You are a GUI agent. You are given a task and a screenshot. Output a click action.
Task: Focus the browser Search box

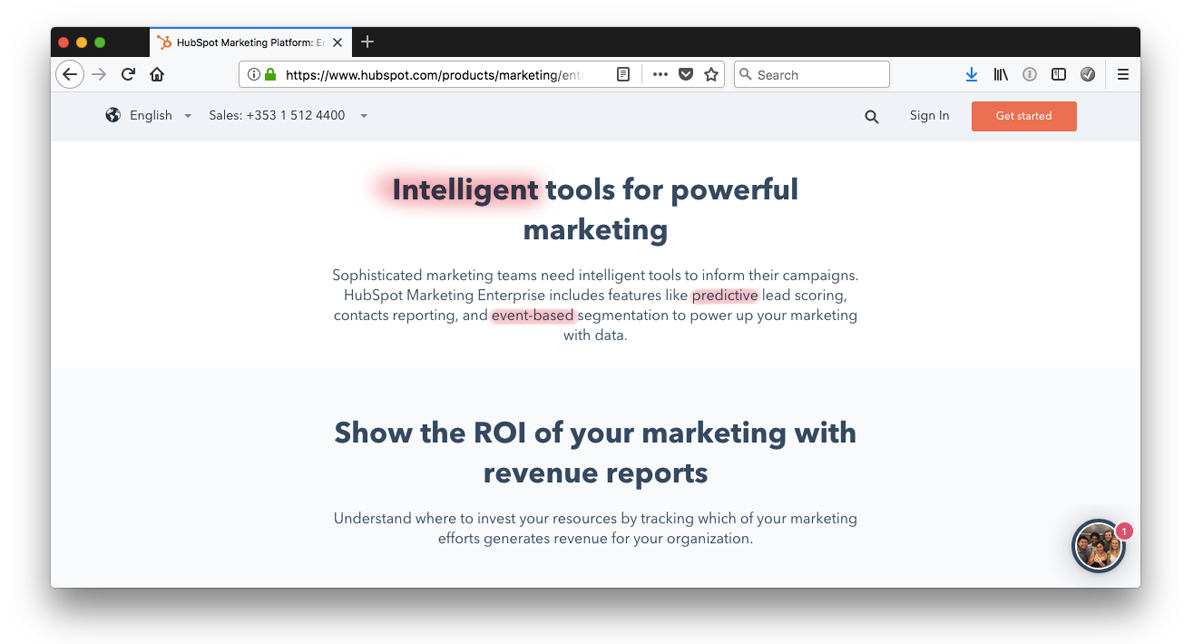(811, 74)
